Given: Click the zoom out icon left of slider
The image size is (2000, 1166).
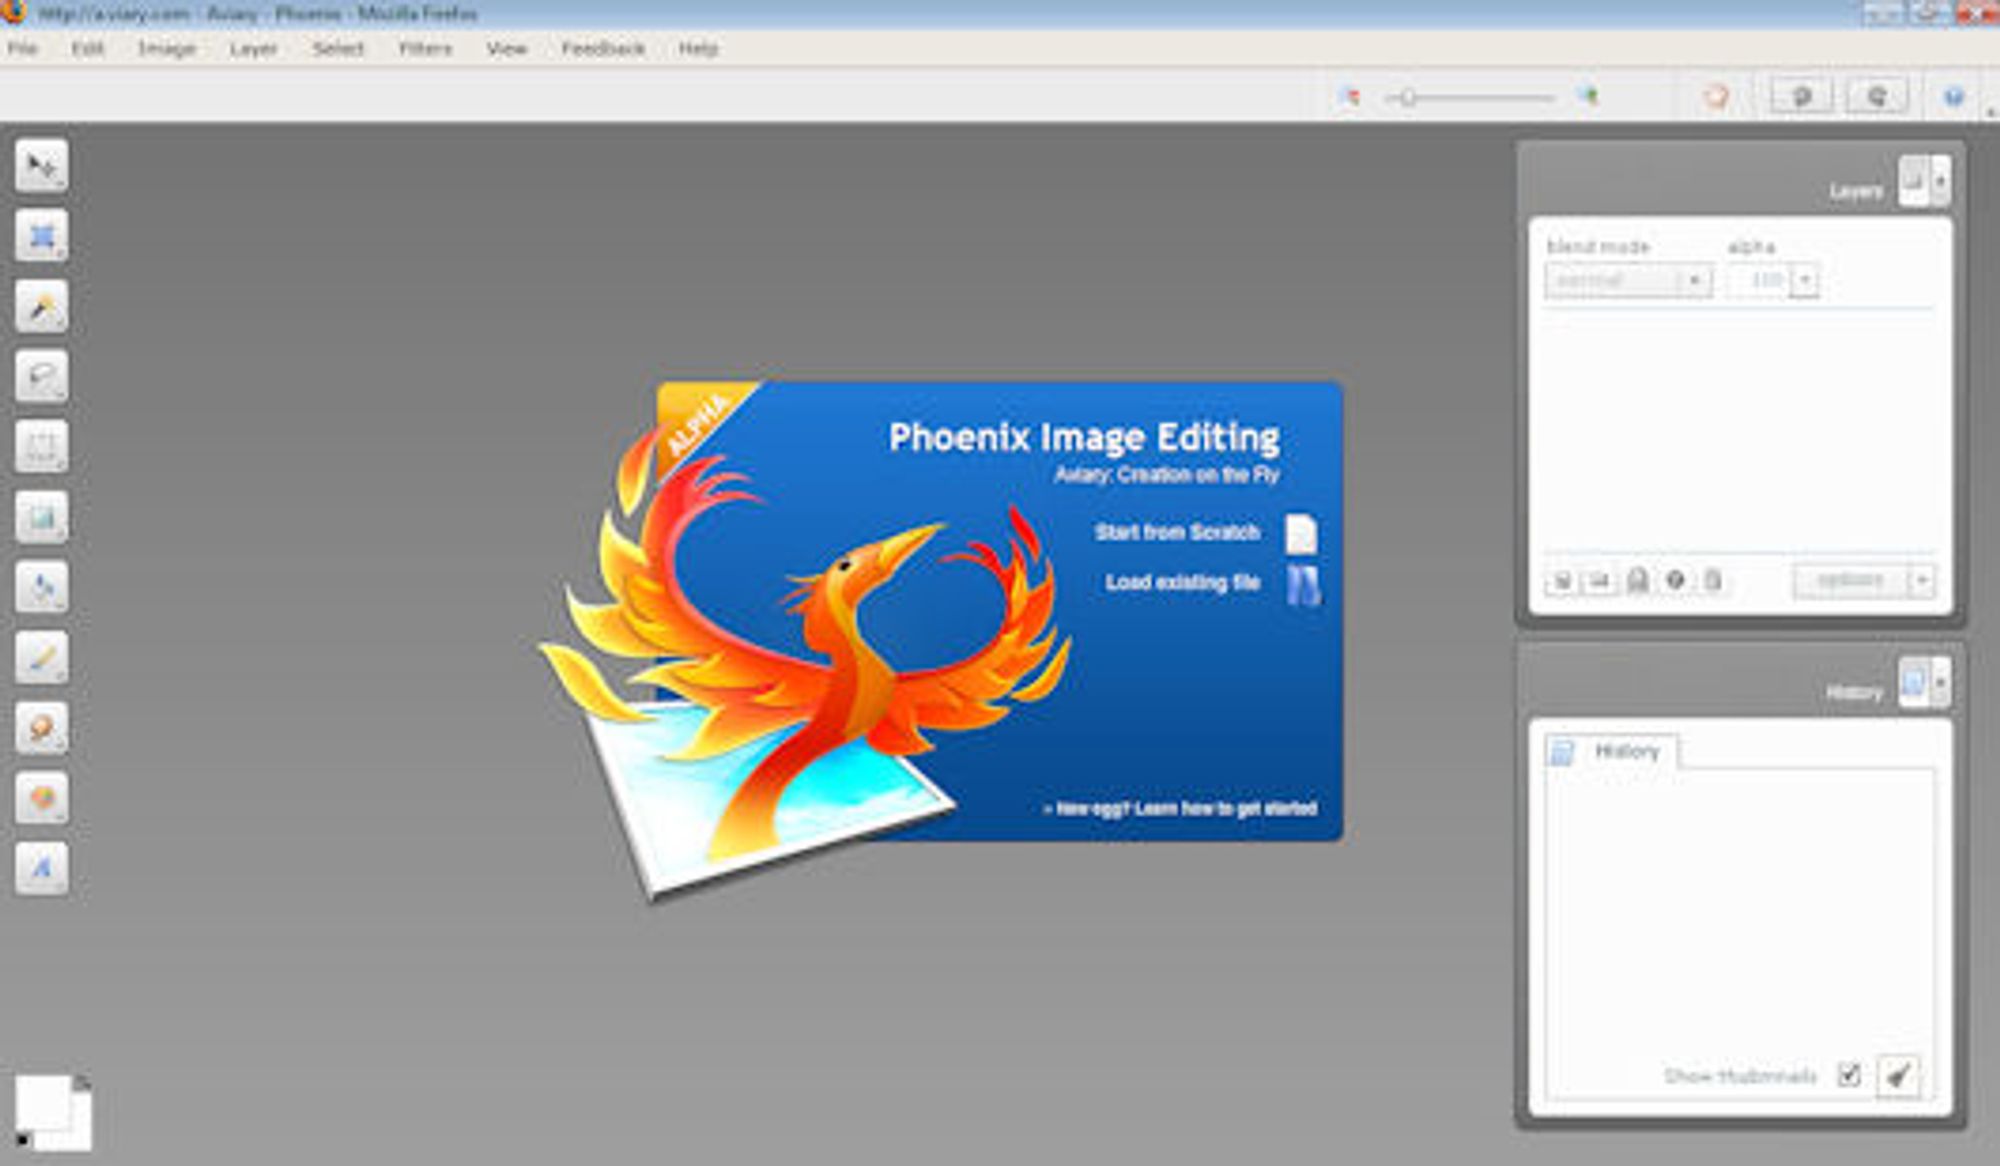Looking at the screenshot, I should (1350, 96).
